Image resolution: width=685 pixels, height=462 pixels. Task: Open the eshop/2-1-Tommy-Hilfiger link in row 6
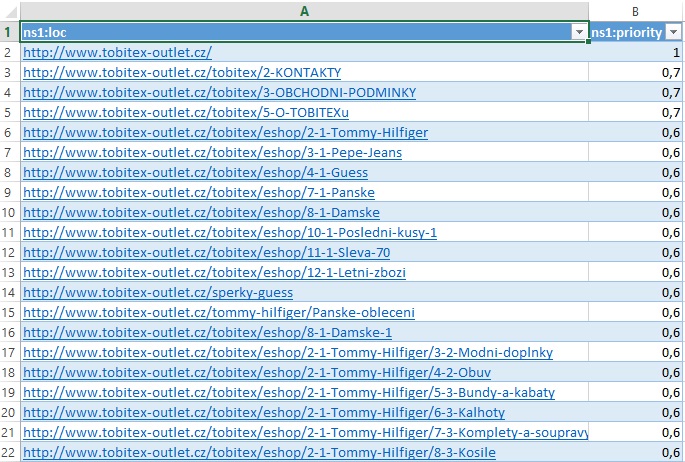225,133
